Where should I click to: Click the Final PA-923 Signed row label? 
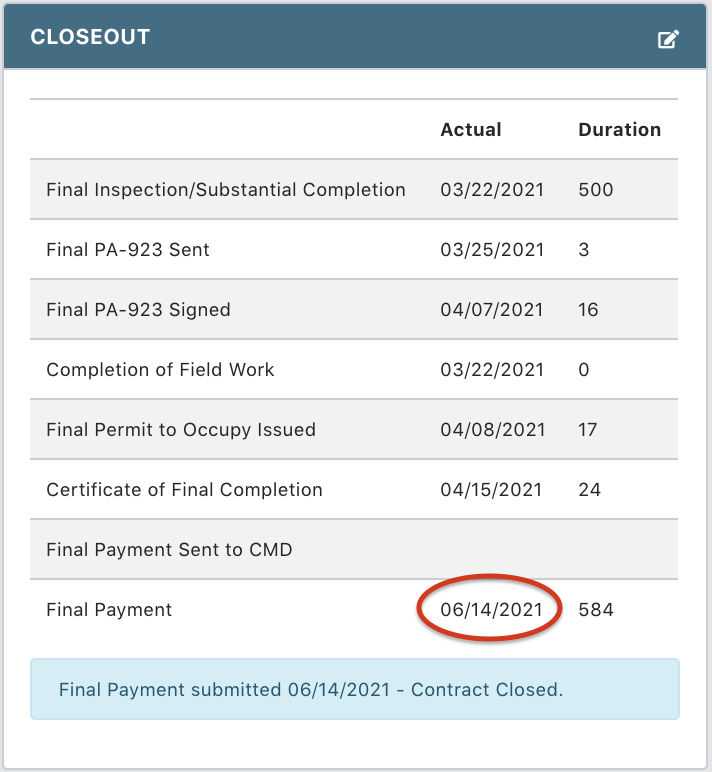click(x=138, y=310)
